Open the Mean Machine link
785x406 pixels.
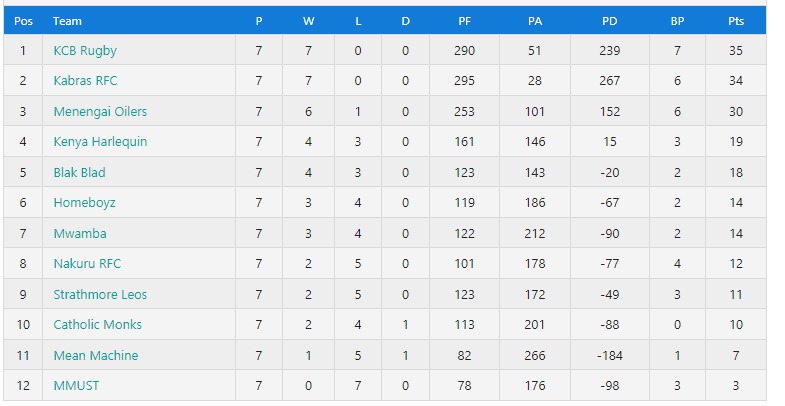(96, 355)
